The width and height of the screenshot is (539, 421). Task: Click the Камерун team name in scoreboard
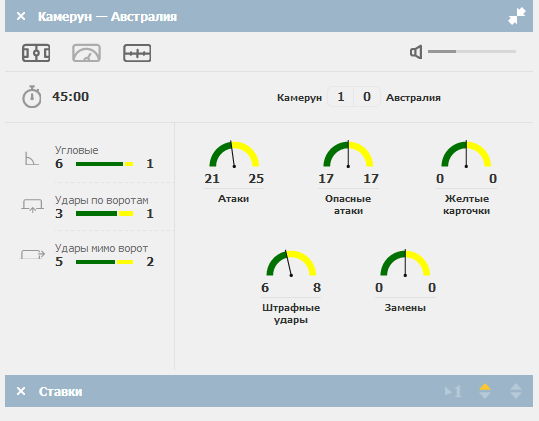[x=299, y=98]
